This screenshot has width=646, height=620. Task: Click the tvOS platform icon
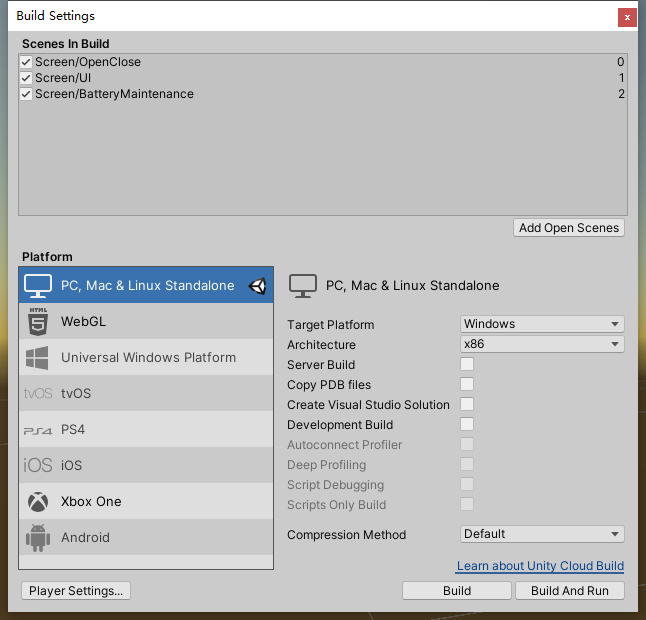[x=38, y=393]
